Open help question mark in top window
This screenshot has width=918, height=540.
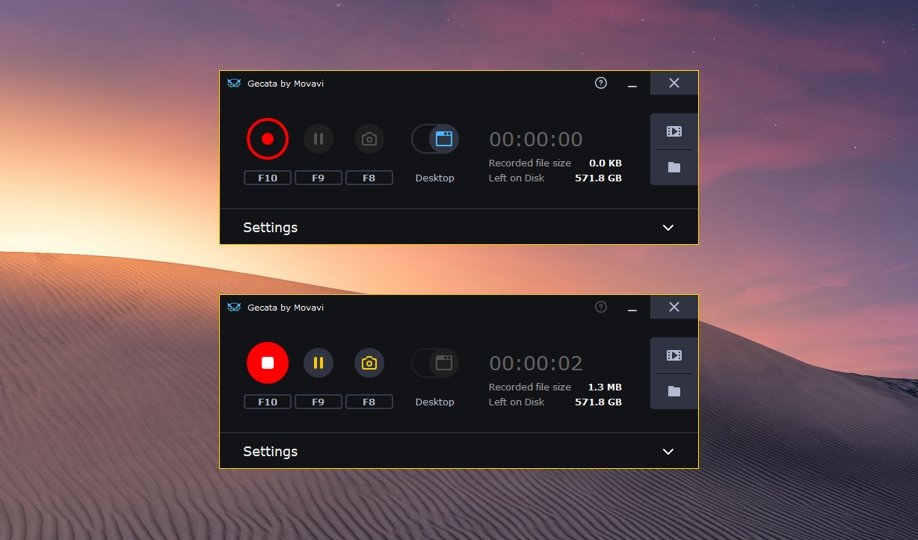point(601,83)
